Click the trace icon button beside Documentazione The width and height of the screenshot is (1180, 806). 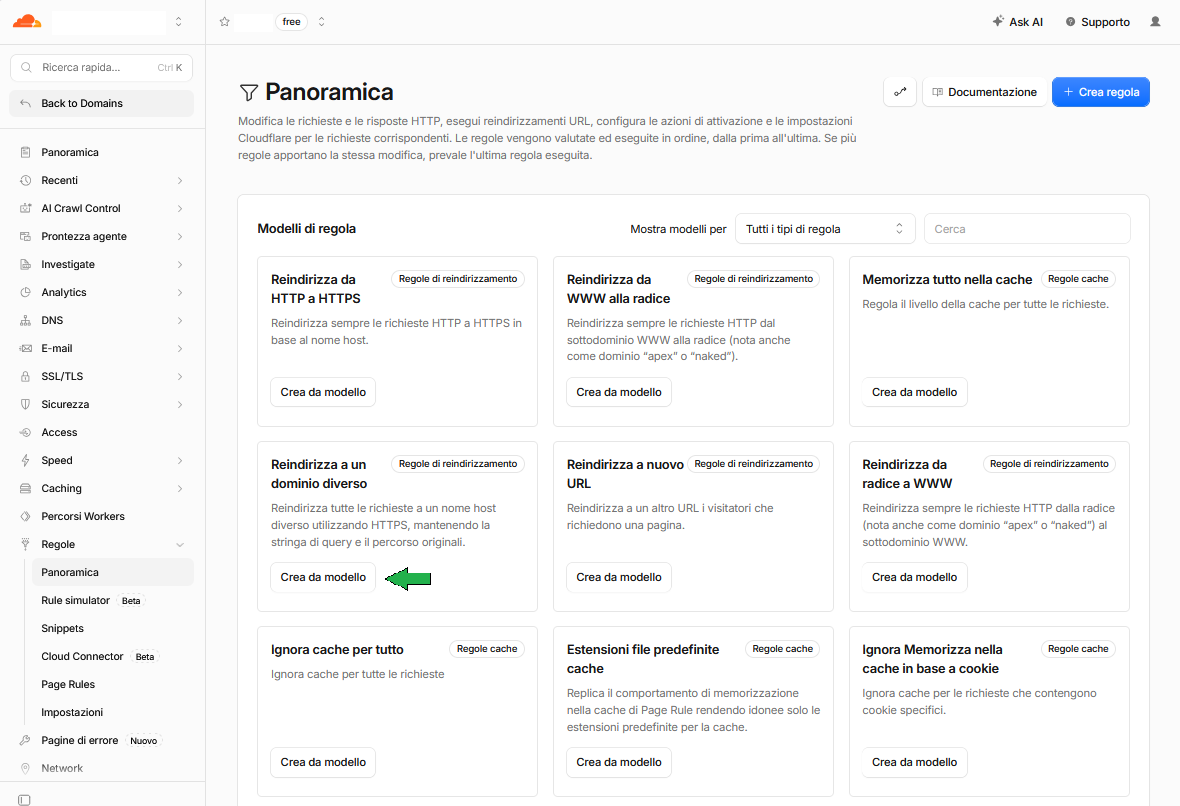coord(900,92)
